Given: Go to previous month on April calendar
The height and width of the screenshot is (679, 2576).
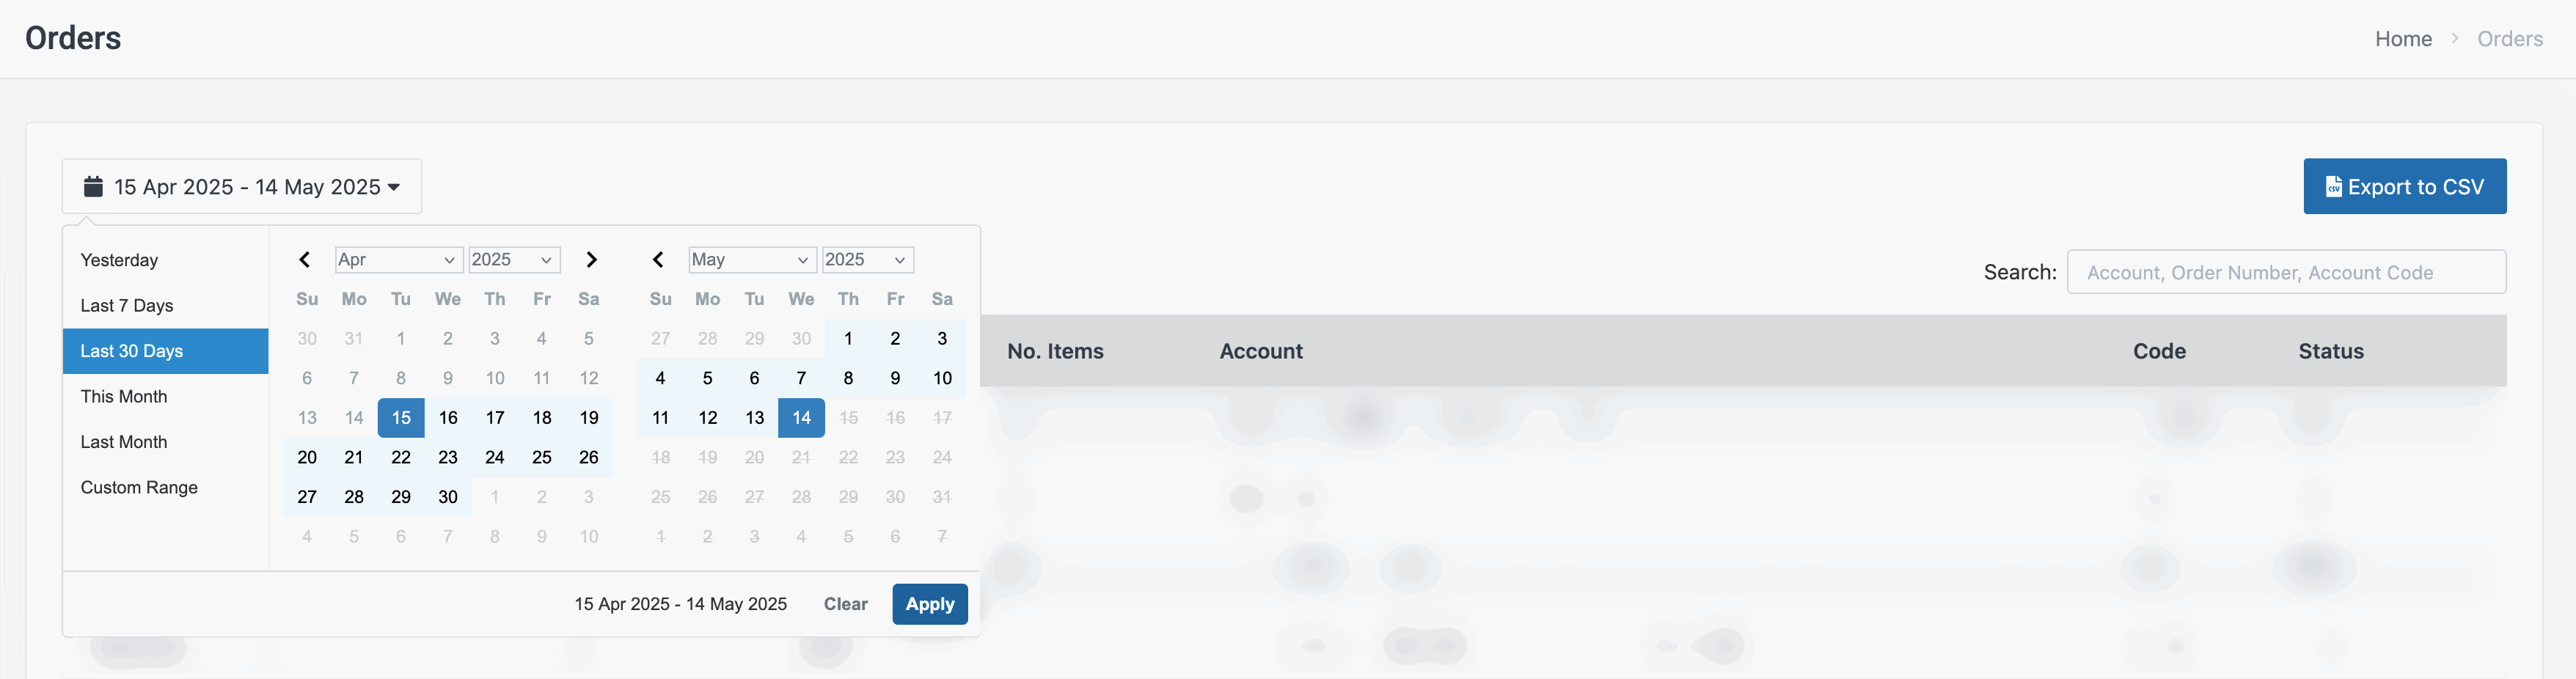Looking at the screenshot, I should click(305, 260).
